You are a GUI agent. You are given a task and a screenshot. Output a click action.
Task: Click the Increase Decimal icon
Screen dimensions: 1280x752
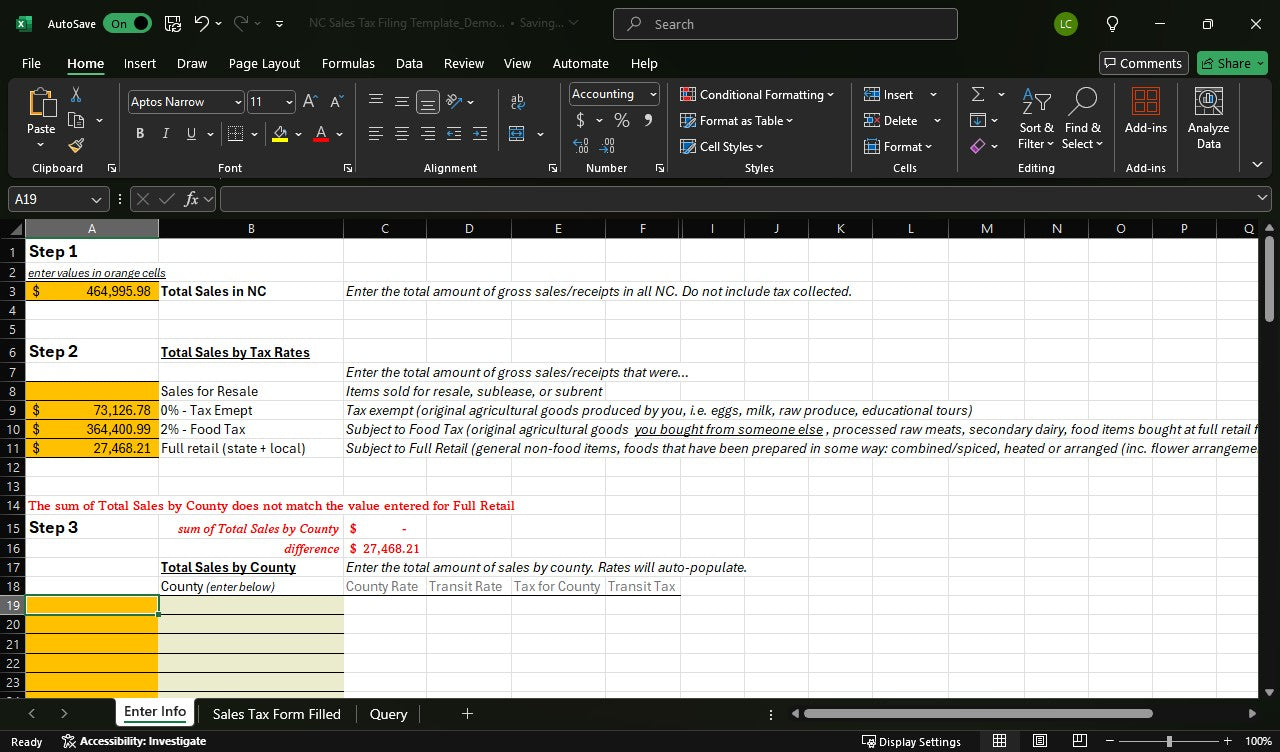coord(581,146)
